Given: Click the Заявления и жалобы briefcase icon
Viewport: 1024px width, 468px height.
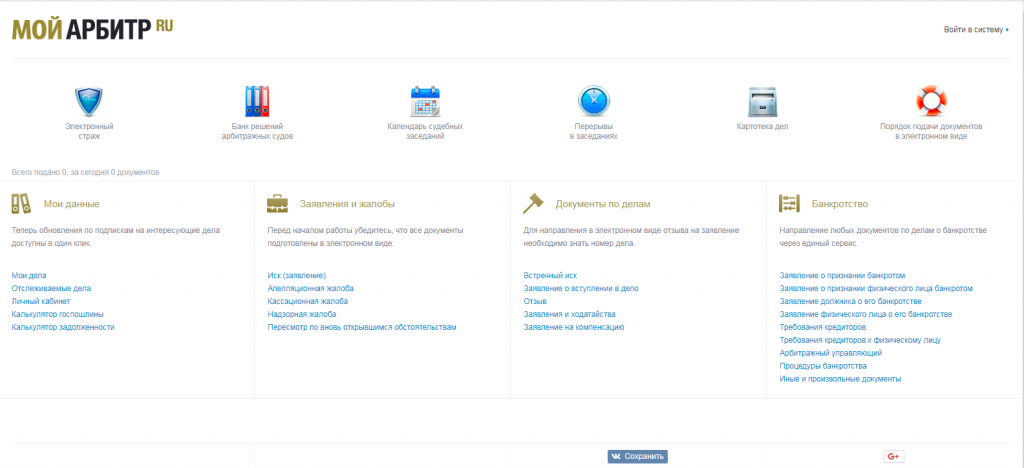Looking at the screenshot, I should click(278, 203).
